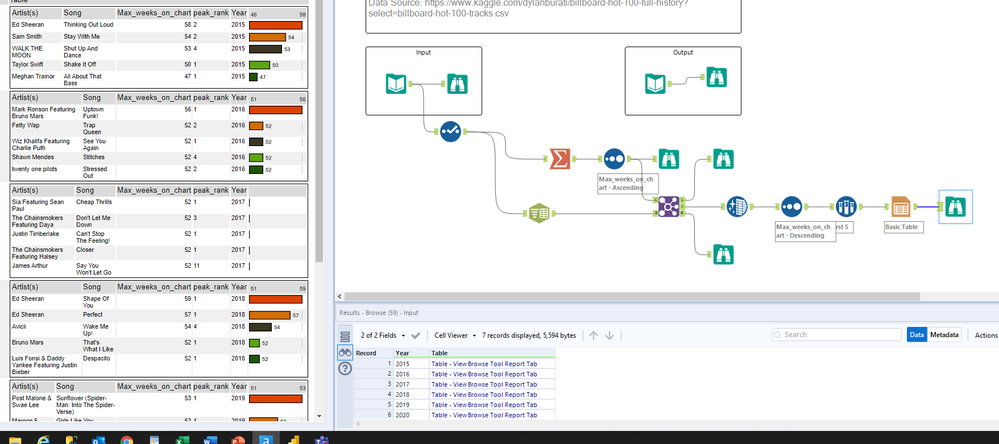Viewport: 999px width, 444px height.
Task: Select the Input Data tool in Output container
Action: (x=655, y=84)
